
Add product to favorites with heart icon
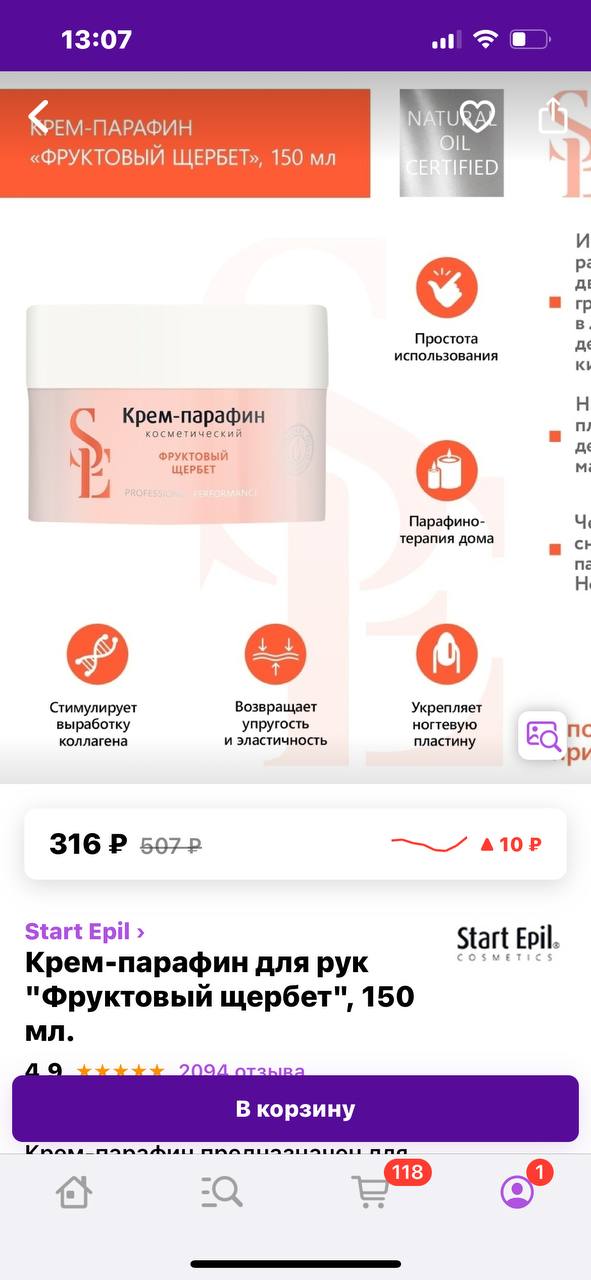coord(479,116)
